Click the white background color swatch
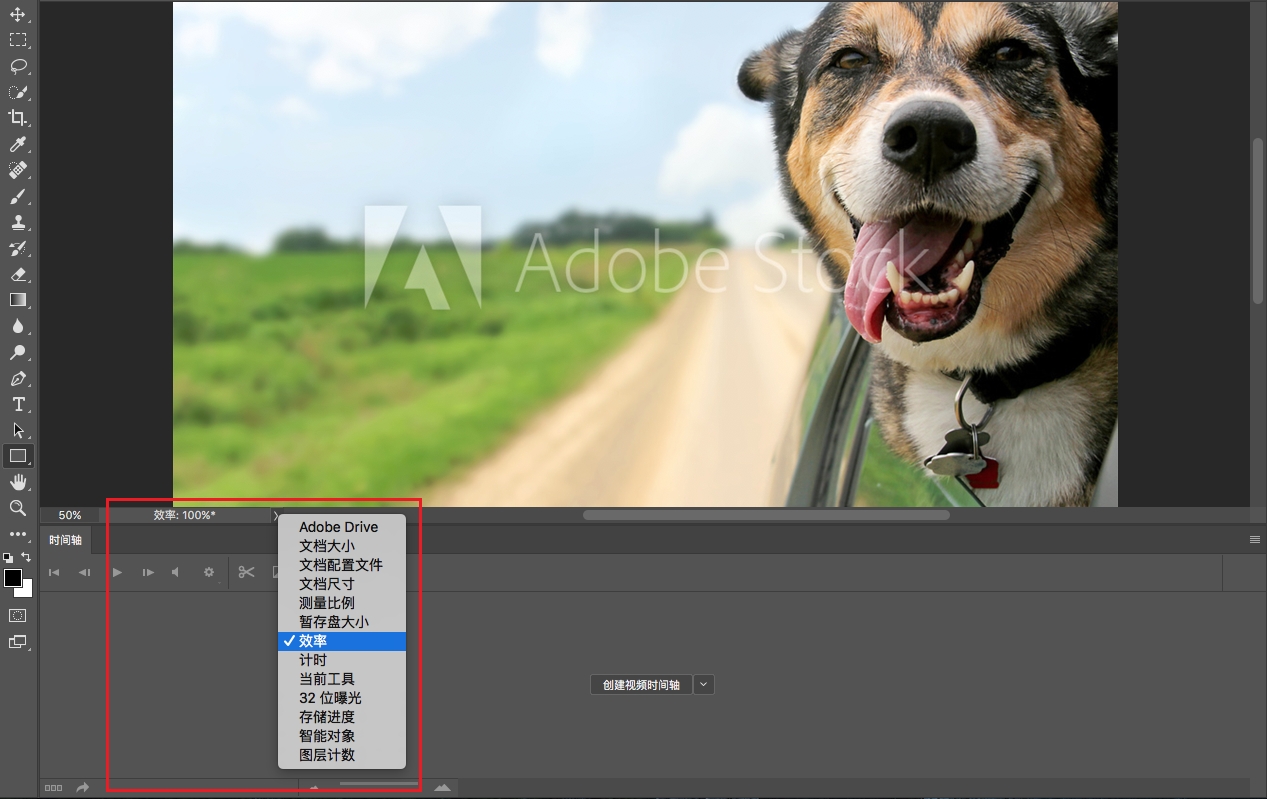Screen dimensions: 1267x799 coord(27,592)
